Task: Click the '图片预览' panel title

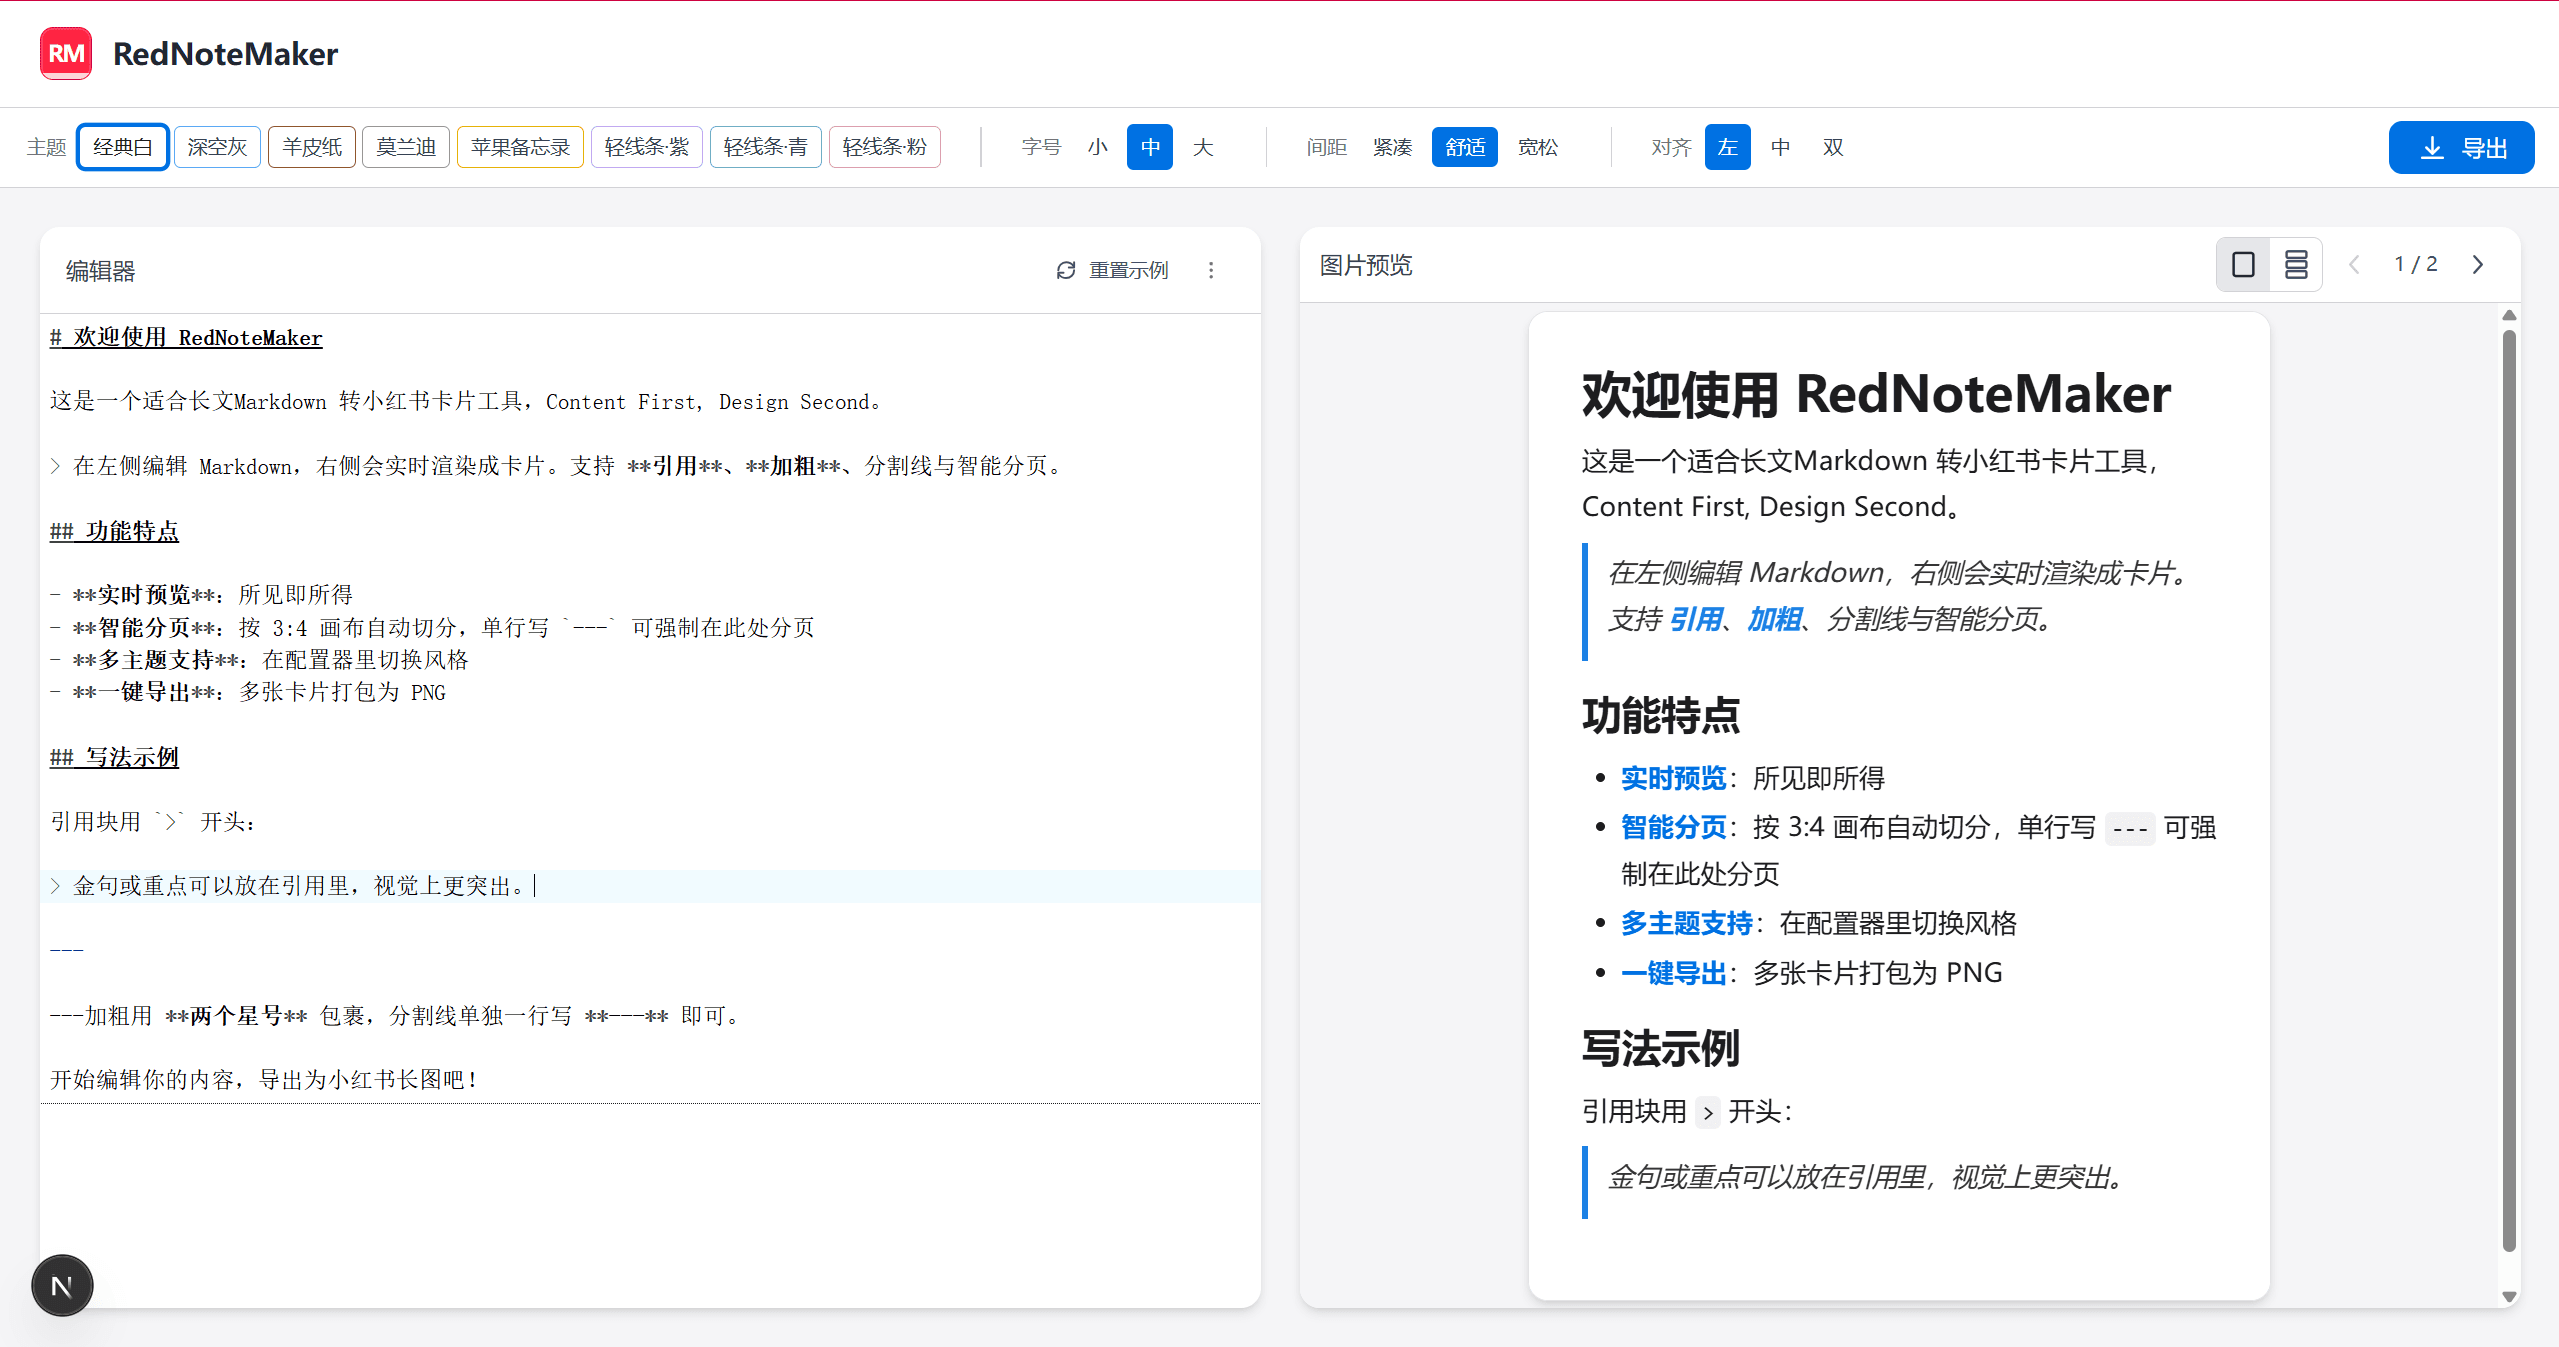Action: [x=1366, y=265]
